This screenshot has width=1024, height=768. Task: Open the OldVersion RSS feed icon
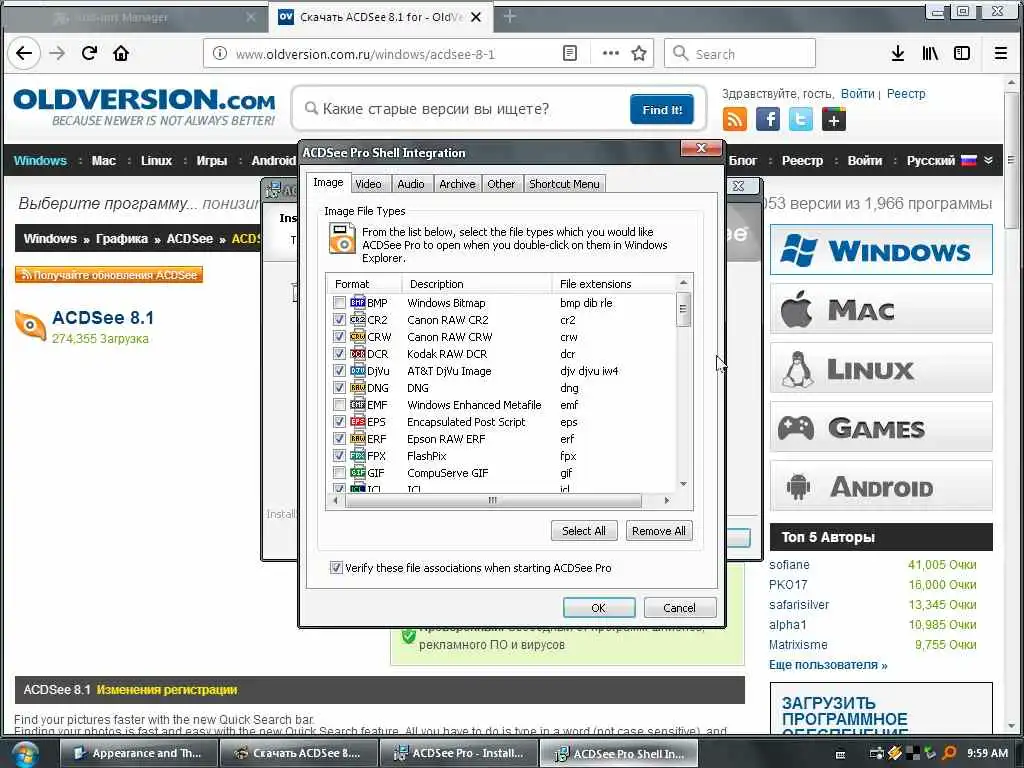735,120
